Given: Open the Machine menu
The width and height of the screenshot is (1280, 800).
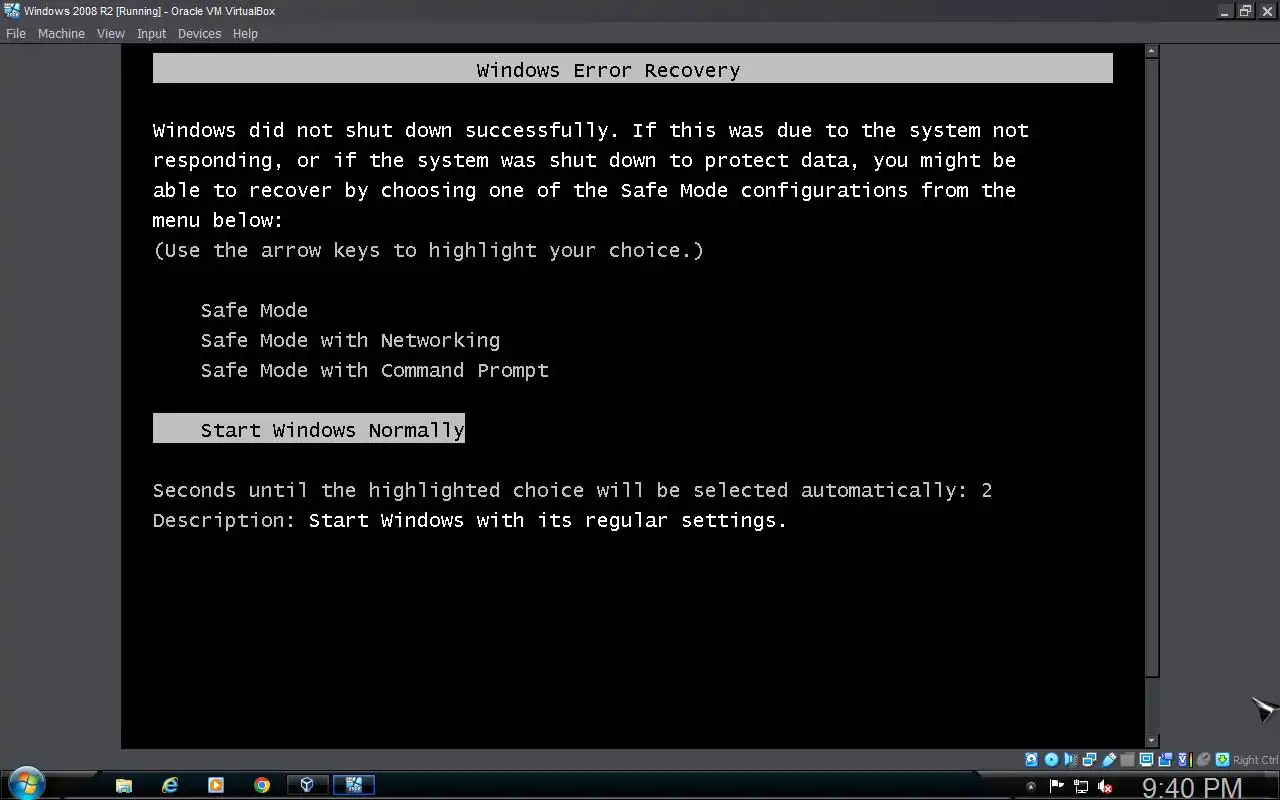Looking at the screenshot, I should pos(61,33).
